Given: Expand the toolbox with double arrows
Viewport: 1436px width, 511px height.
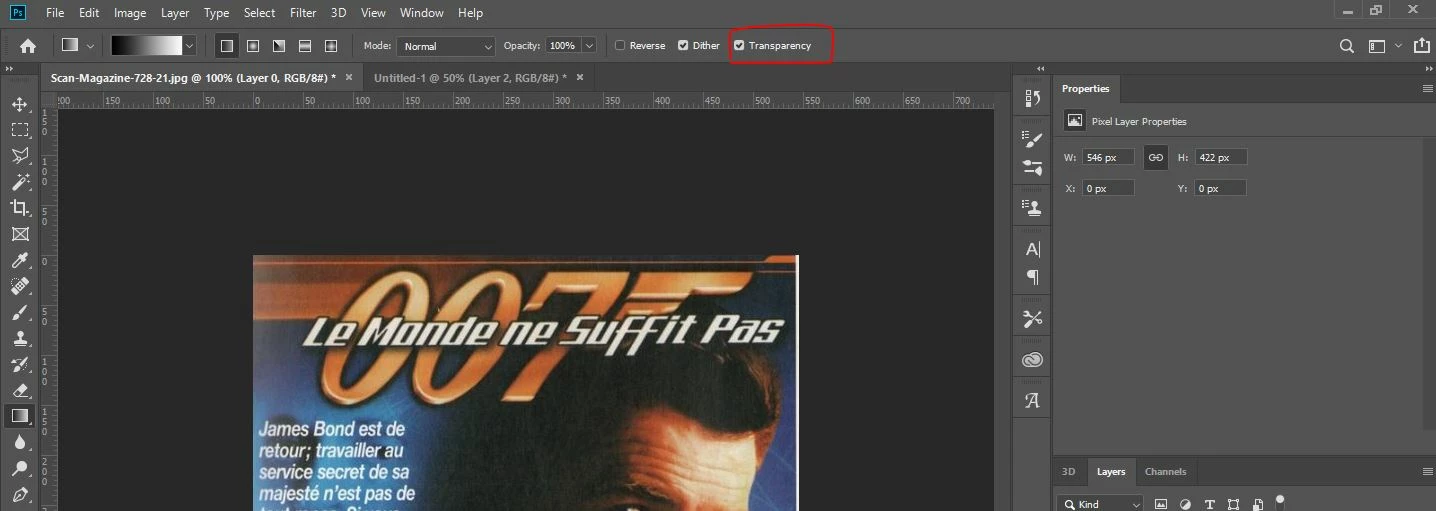Looking at the screenshot, I should 8,69.
